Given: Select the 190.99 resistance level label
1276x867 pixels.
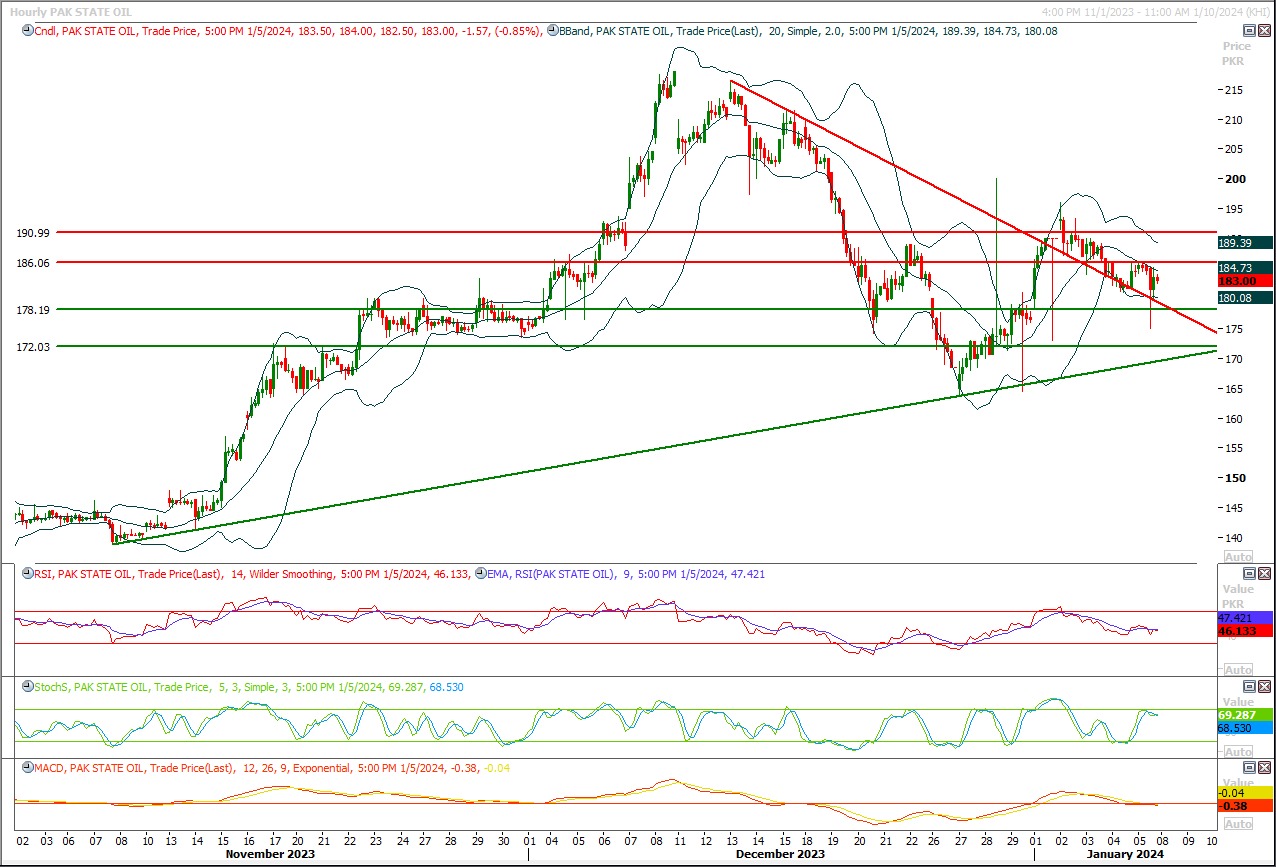Looking at the screenshot, I should 33,232.
